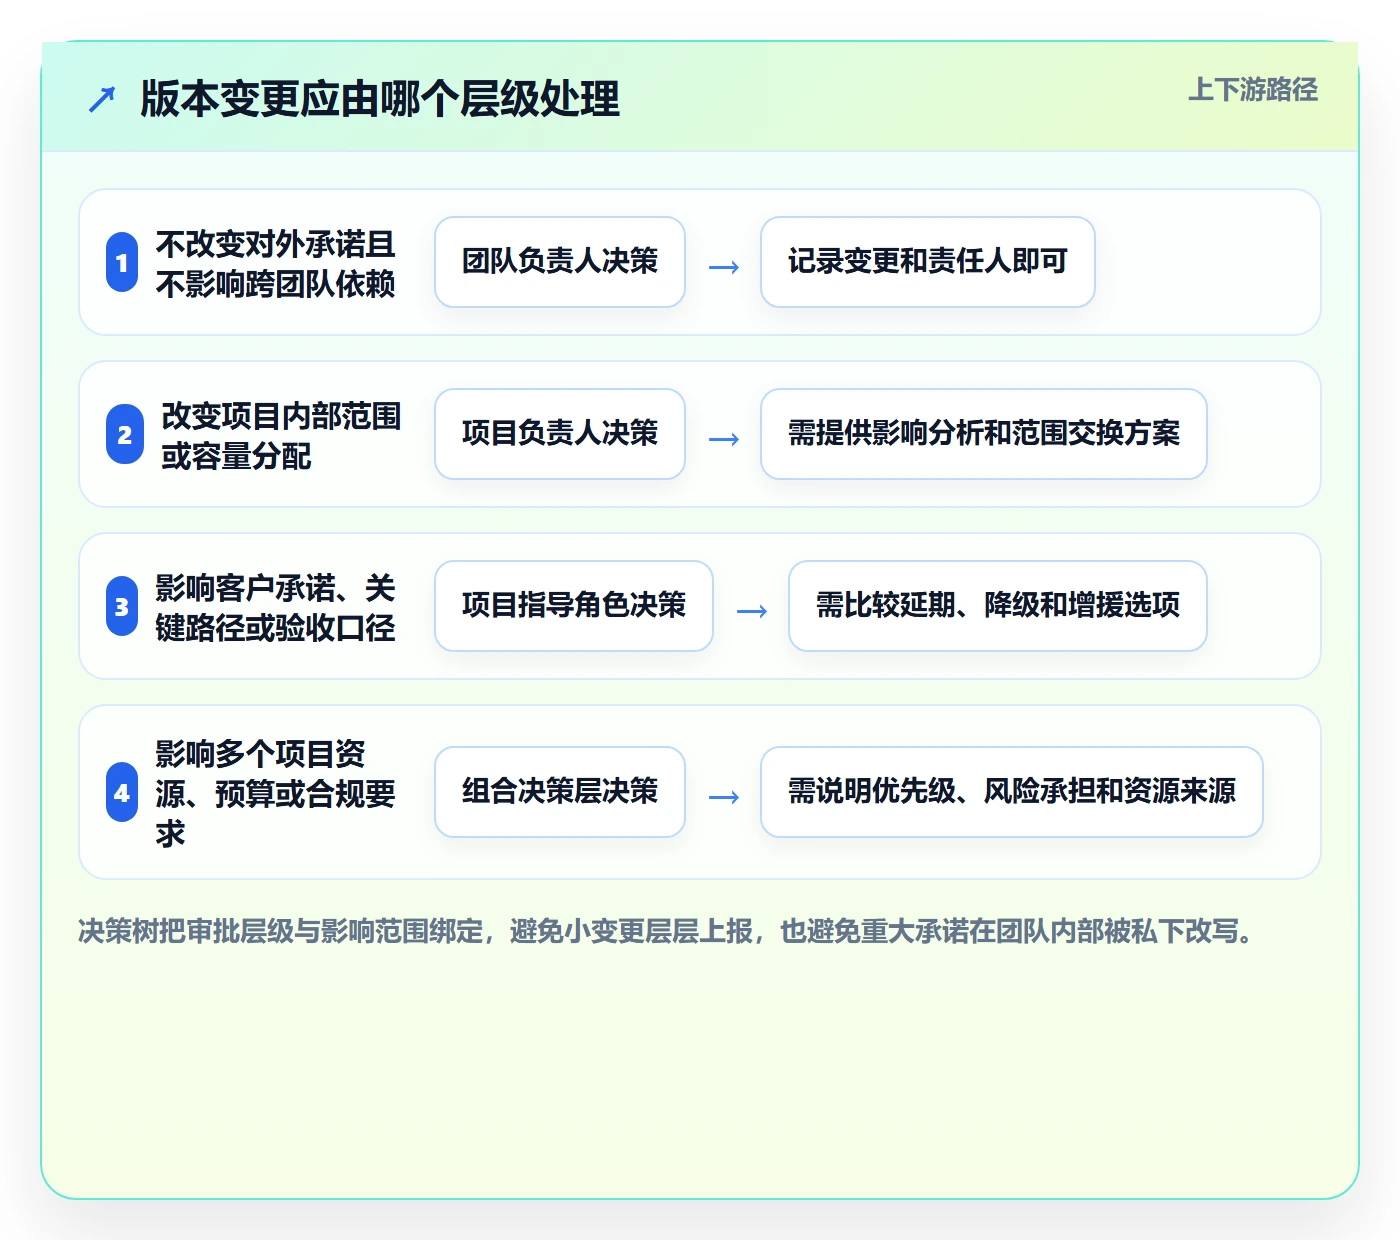
Task: Select the condition 影响客户承诺、关键路径或验收口径
Action: point(276,608)
